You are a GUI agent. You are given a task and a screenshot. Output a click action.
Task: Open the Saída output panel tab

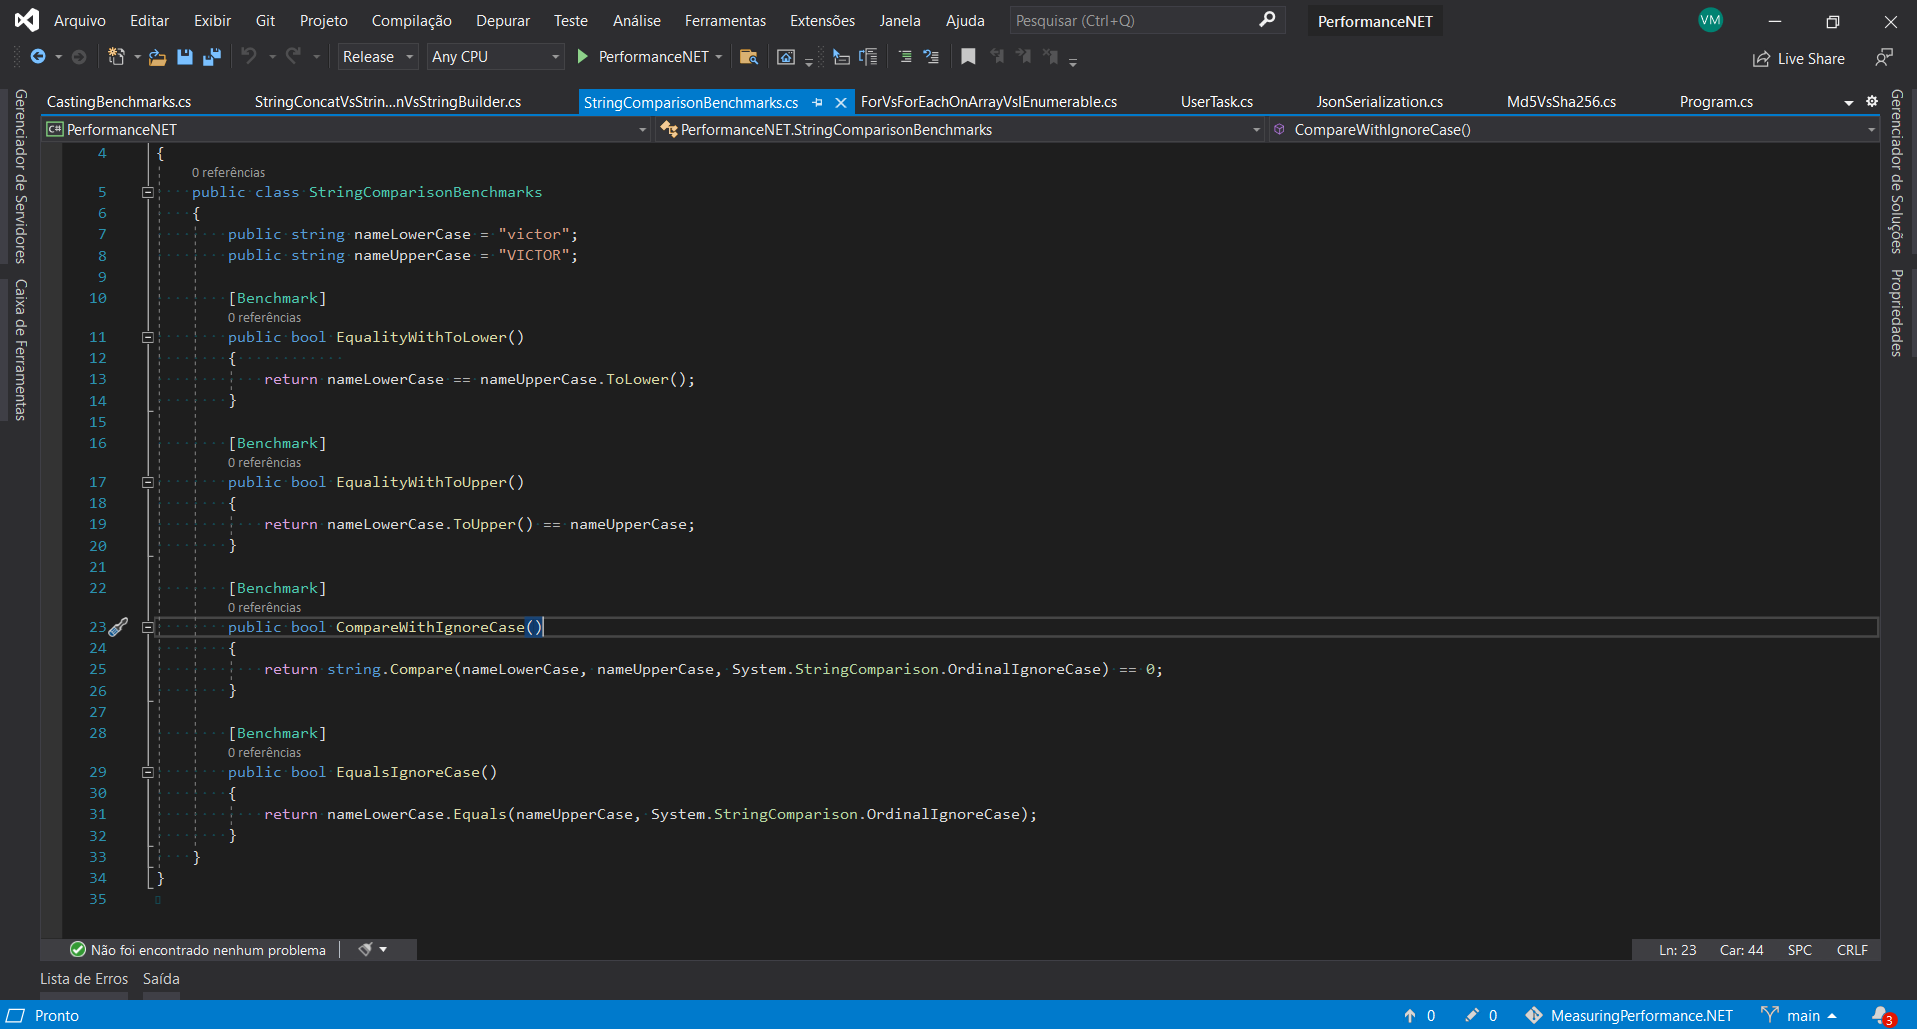161,979
